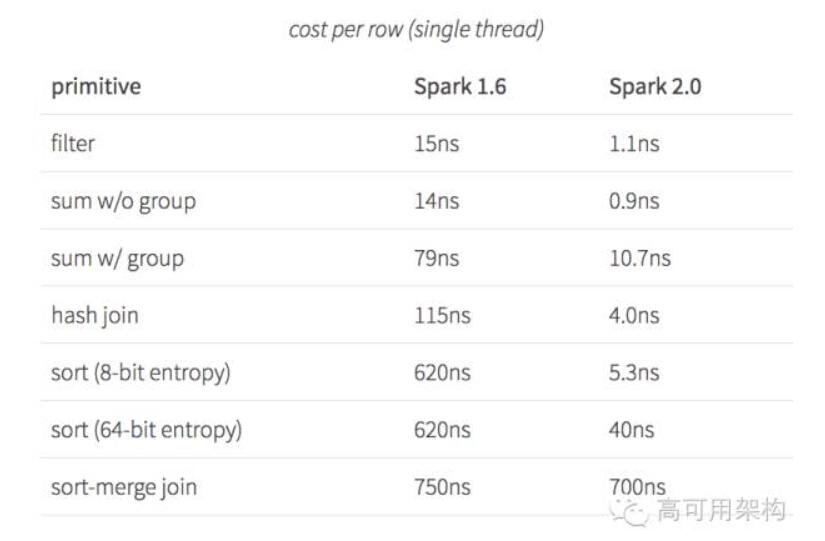Click the 115ns hash join value
This screenshot has width=825, height=541.
(x=442, y=316)
